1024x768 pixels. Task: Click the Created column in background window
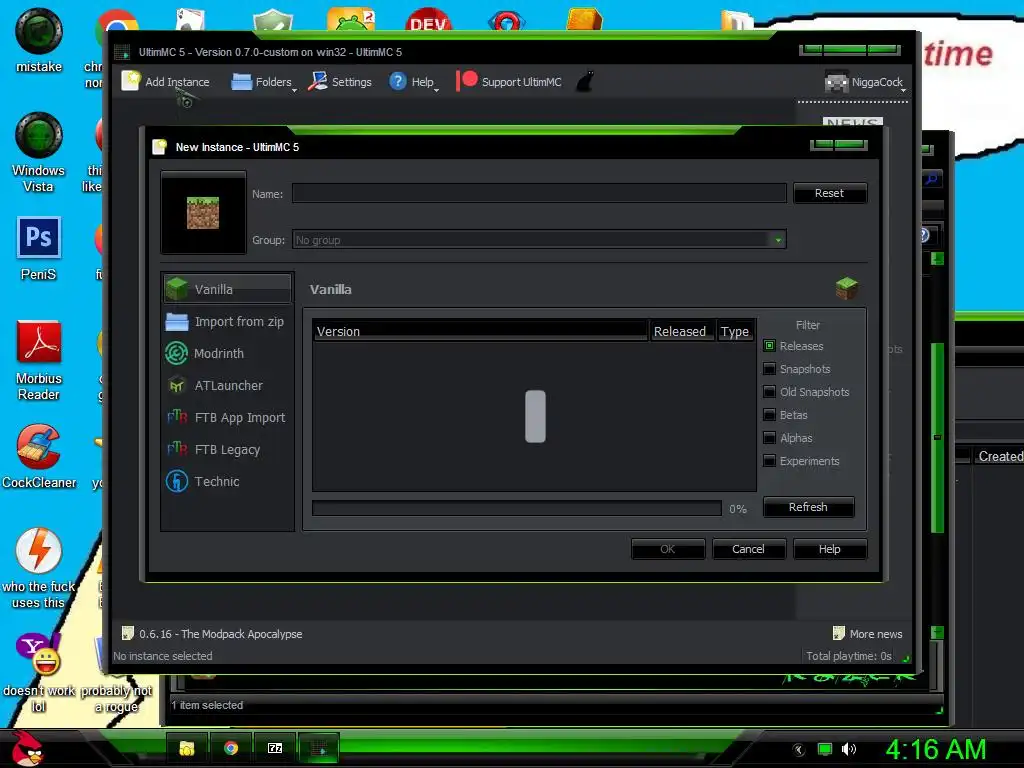[999, 456]
